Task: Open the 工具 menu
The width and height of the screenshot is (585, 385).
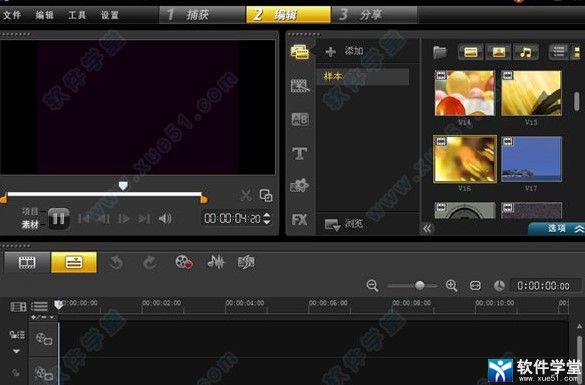Action: tap(77, 15)
